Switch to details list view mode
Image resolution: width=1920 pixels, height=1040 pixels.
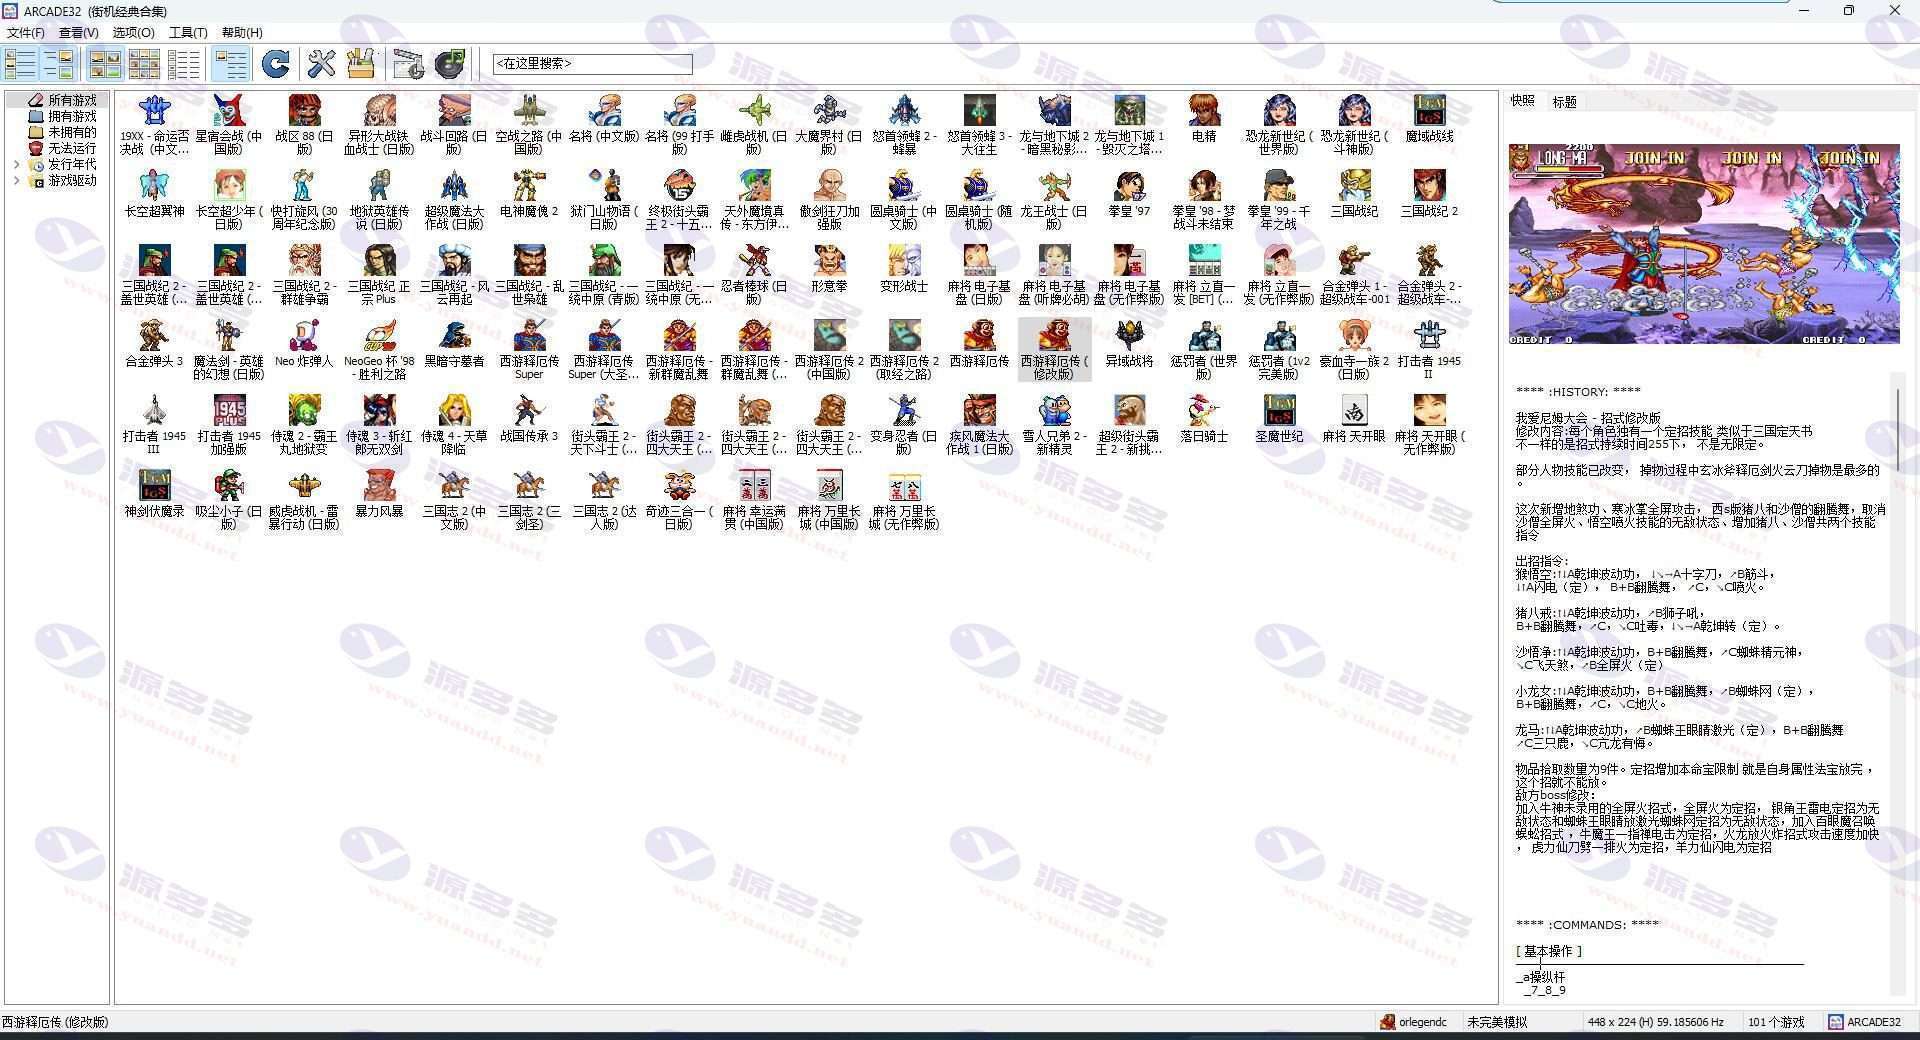[184, 64]
